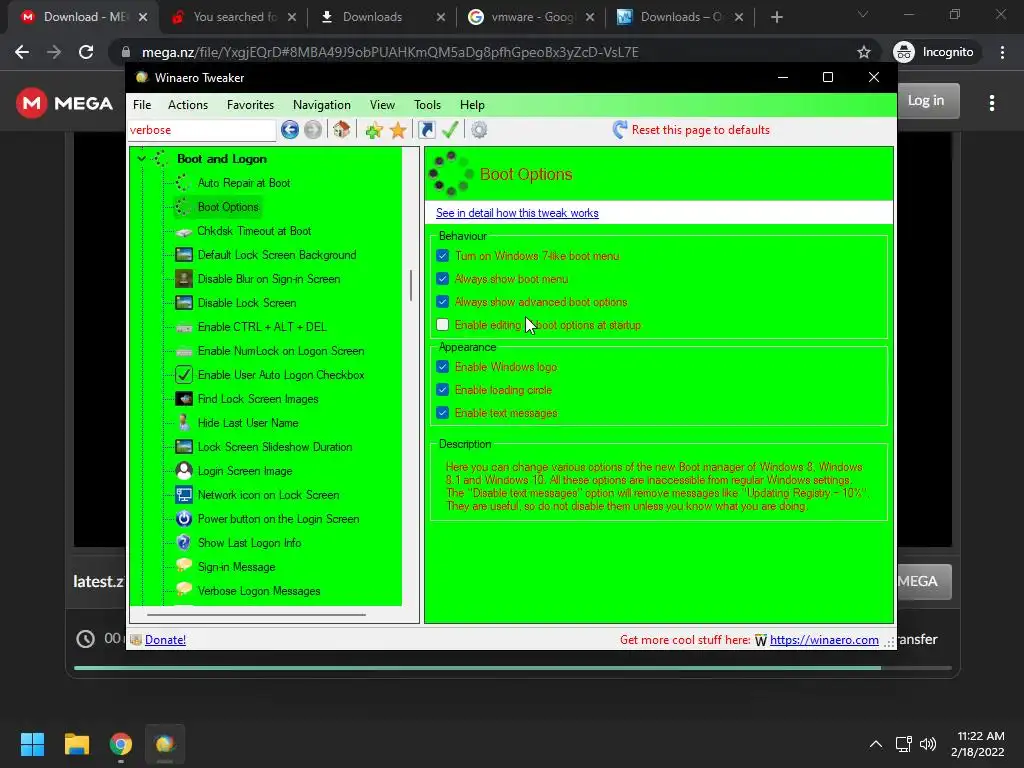Toggle Enable Windows logo checkbox
The width and height of the screenshot is (1024, 768).
(x=443, y=367)
